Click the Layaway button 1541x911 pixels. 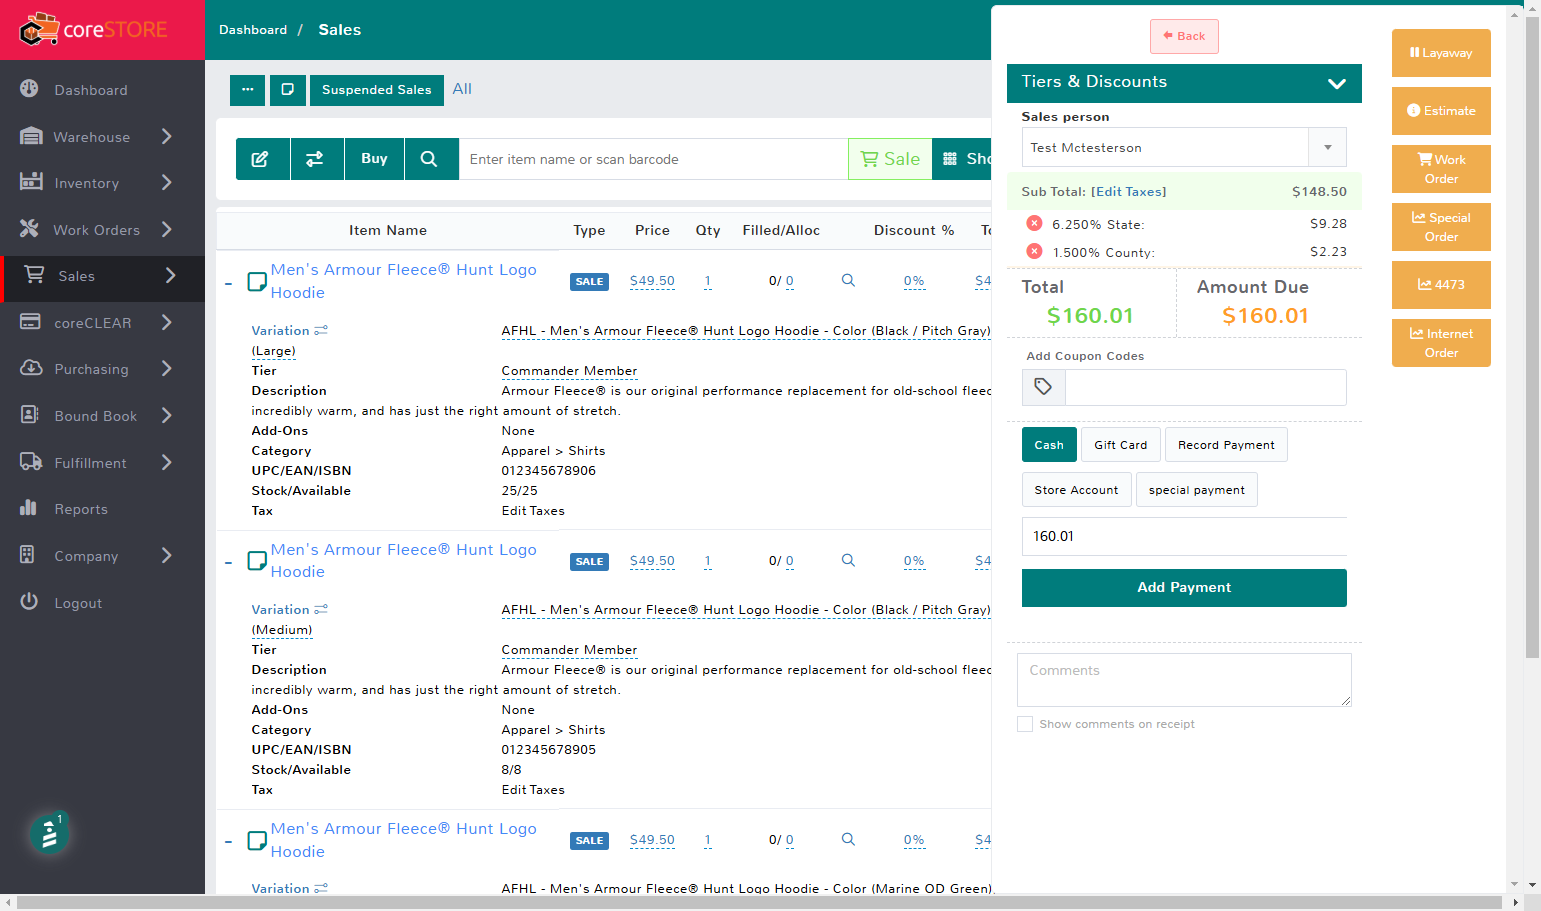[1441, 53]
